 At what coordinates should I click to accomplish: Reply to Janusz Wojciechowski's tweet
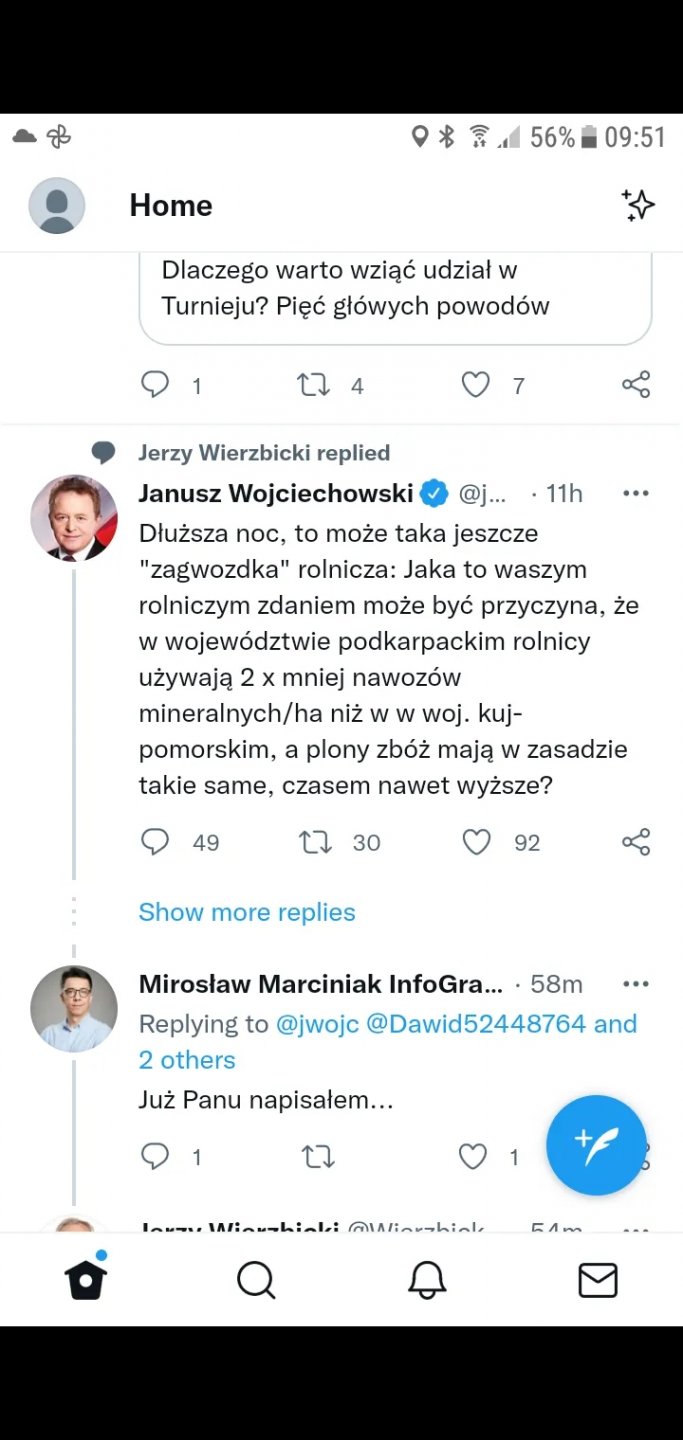click(x=155, y=842)
